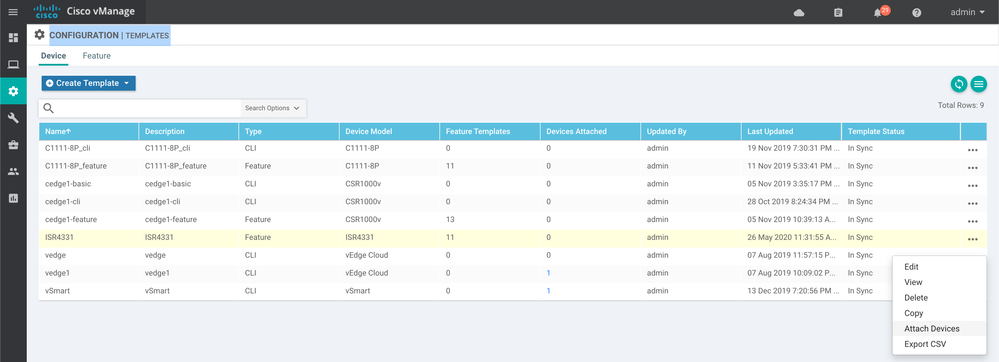
Task: Open the Monitor laptop sidebar icon
Action: coord(13,64)
